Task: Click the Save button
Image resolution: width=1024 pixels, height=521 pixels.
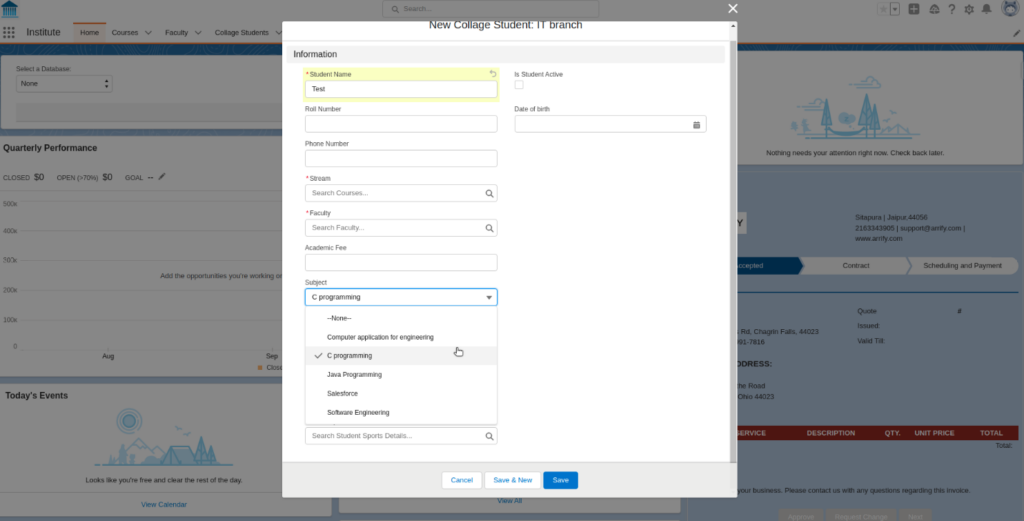Action: pyautogui.click(x=560, y=480)
